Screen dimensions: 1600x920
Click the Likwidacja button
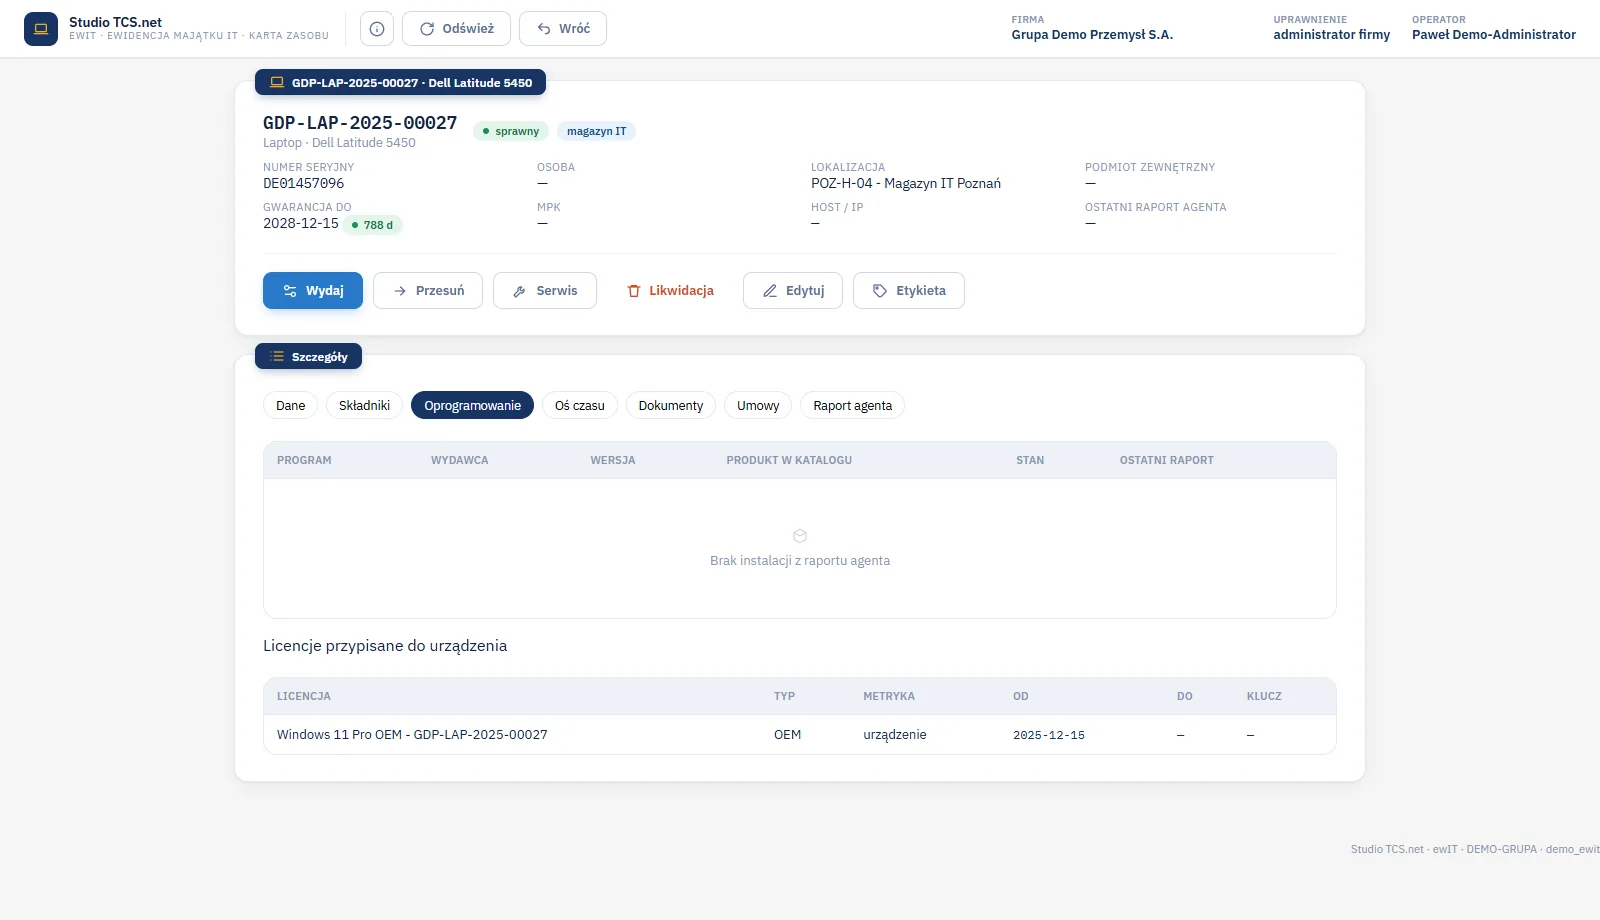[670, 291]
